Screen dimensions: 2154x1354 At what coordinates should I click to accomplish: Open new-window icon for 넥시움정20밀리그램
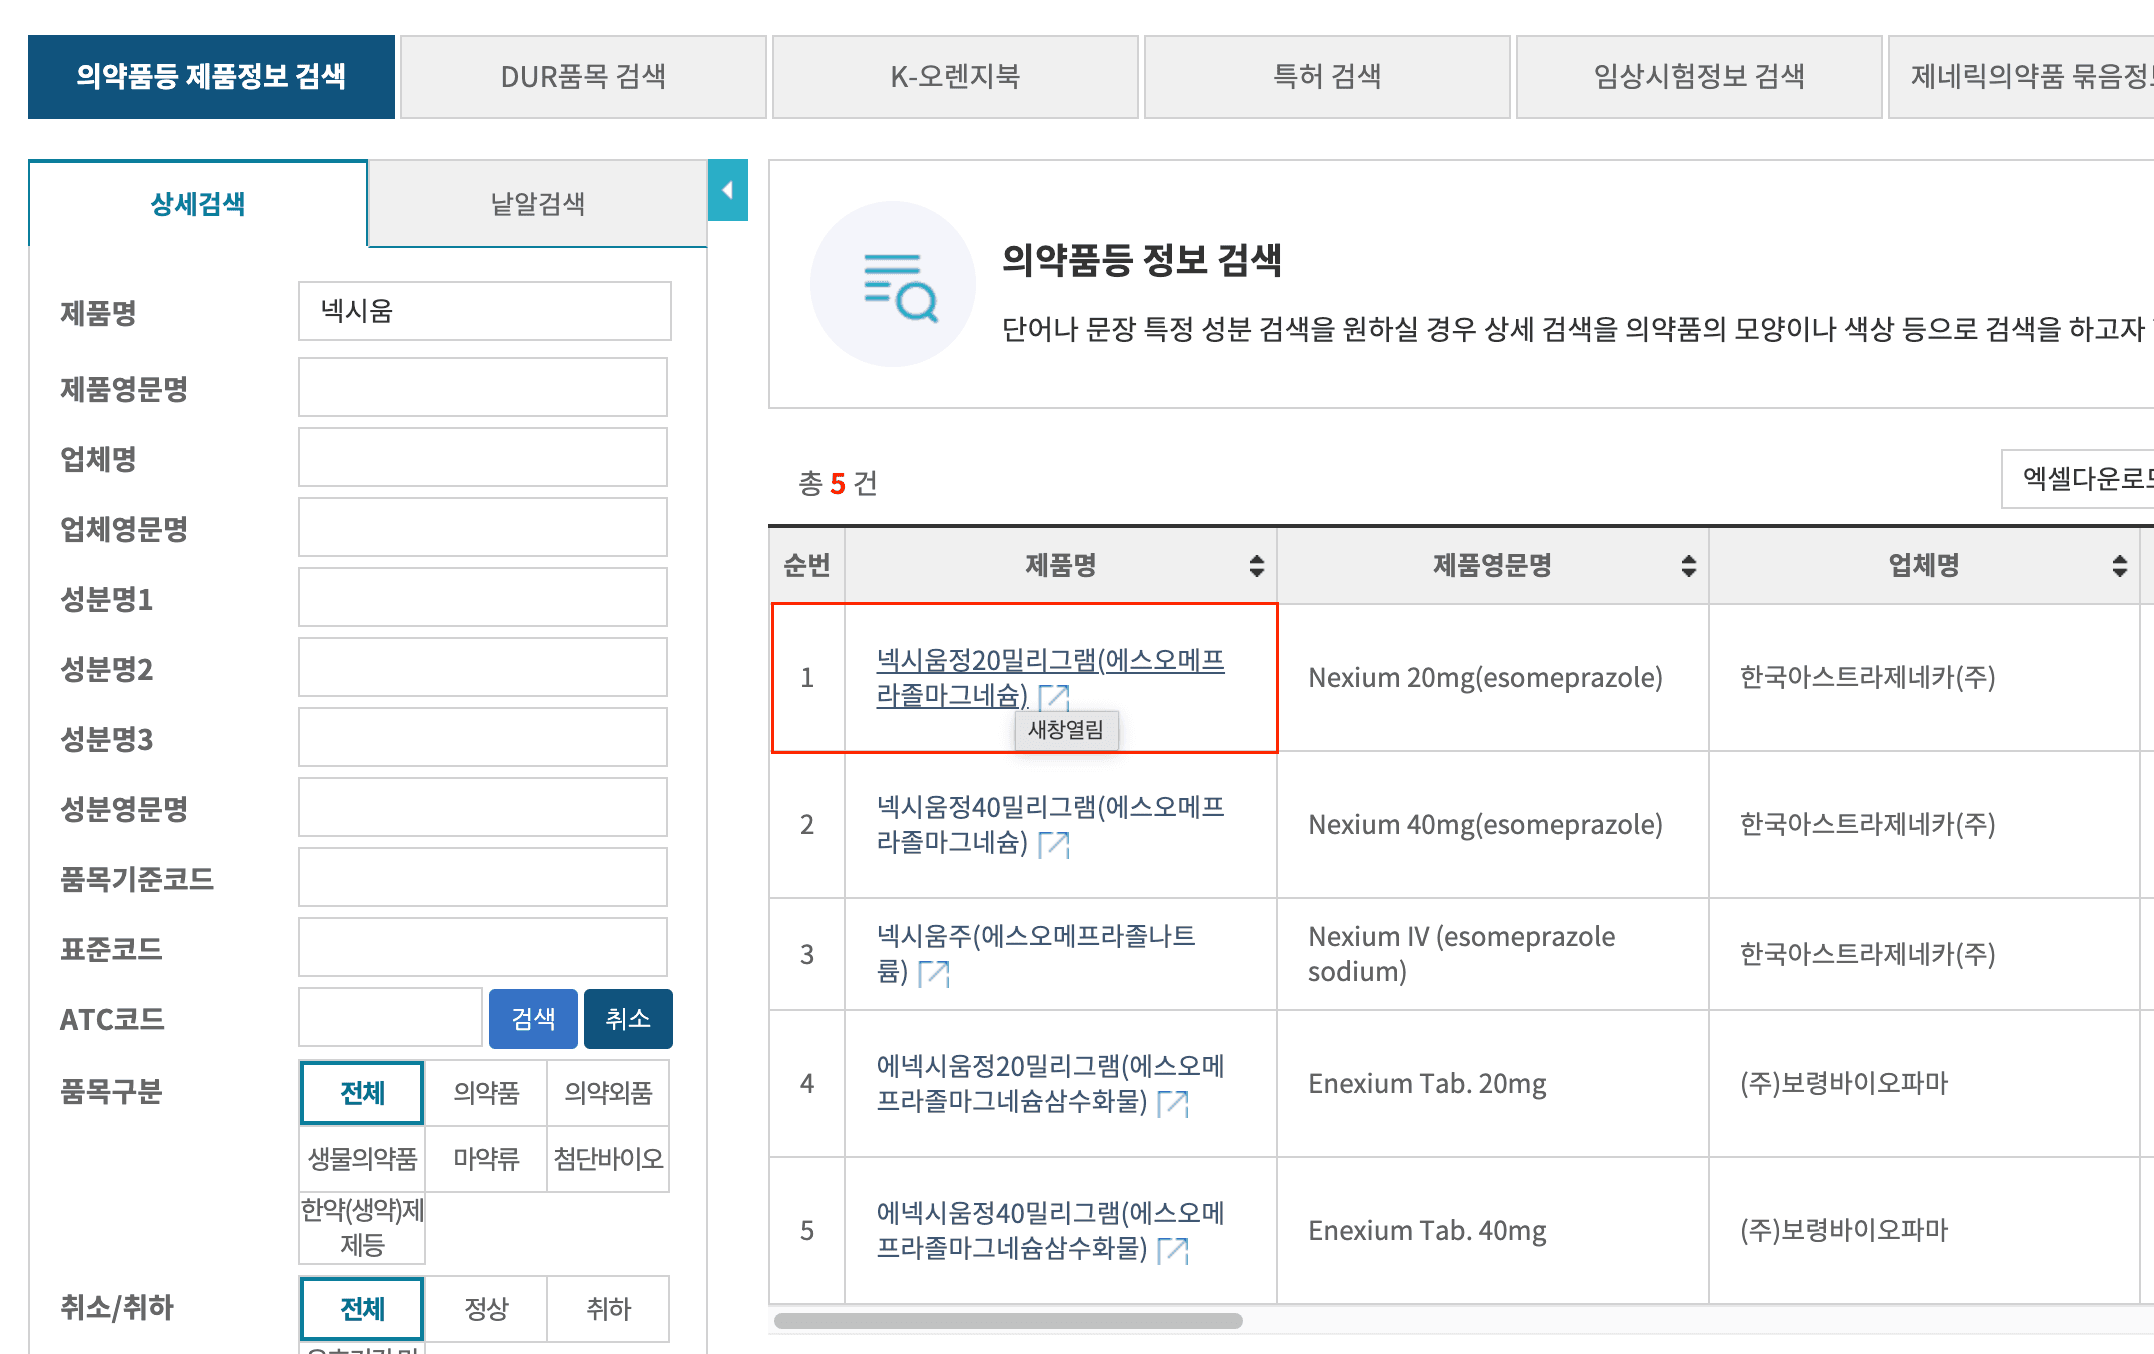coord(1054,697)
